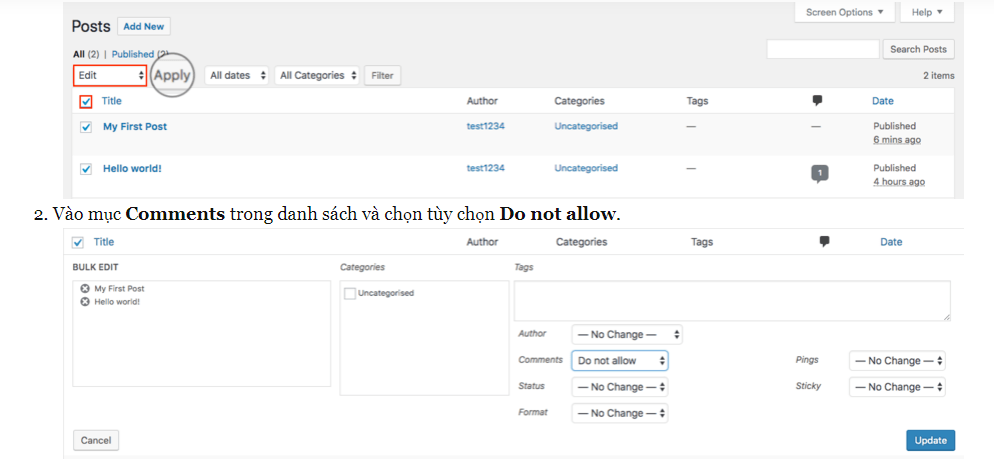Toggle the select-all checkbox beside Title
Image resolution: width=994 pixels, height=463 pixels.
pos(86,101)
